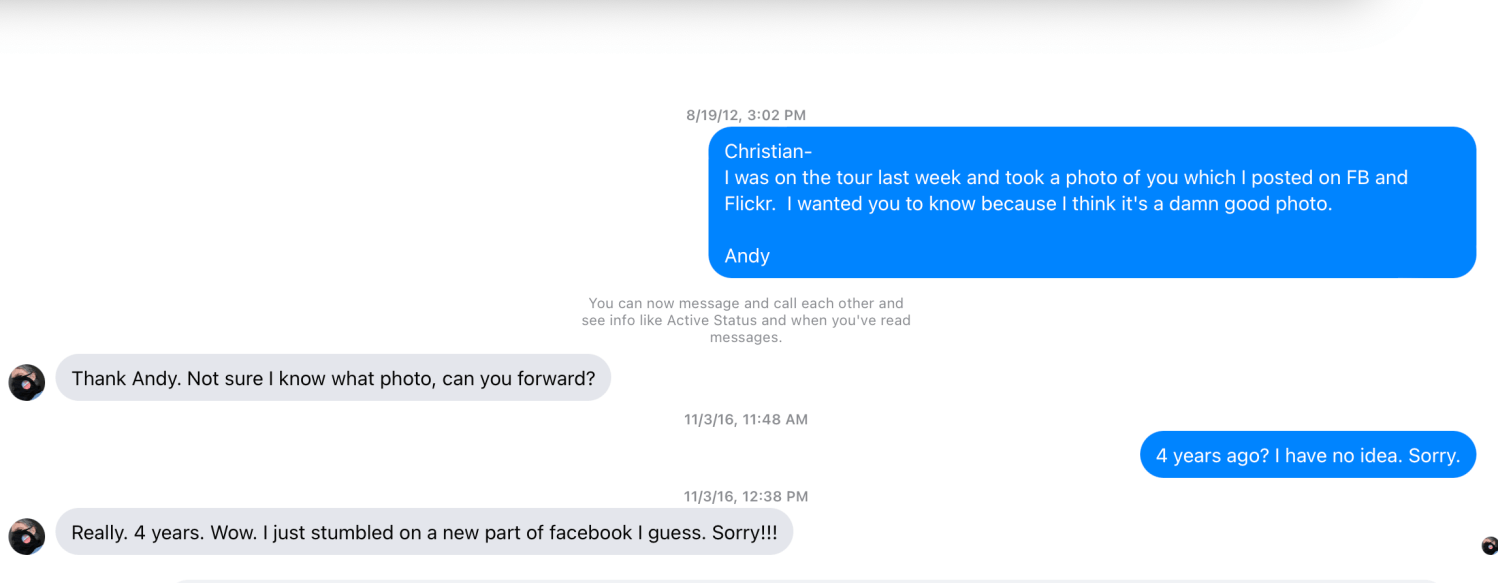Click the "11/3/16, 11:48 AM" timestamp
This screenshot has height=583, width=1498.
click(746, 419)
